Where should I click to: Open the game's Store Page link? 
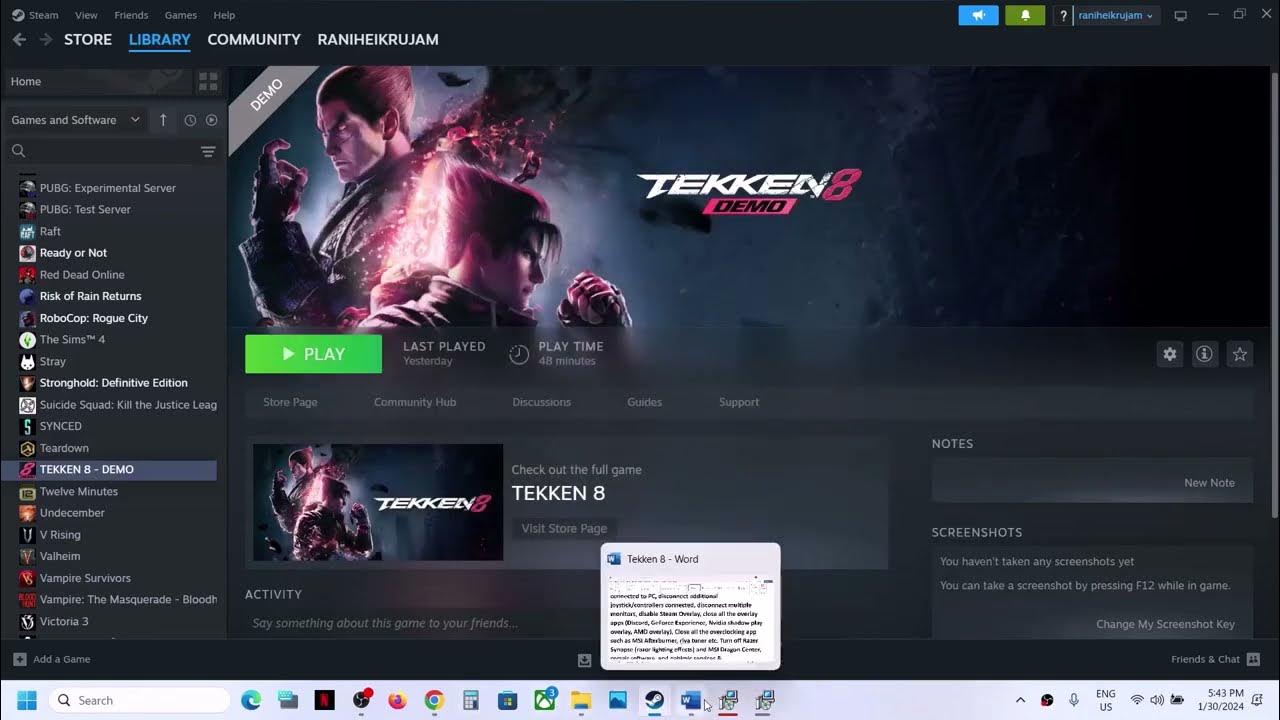290,402
